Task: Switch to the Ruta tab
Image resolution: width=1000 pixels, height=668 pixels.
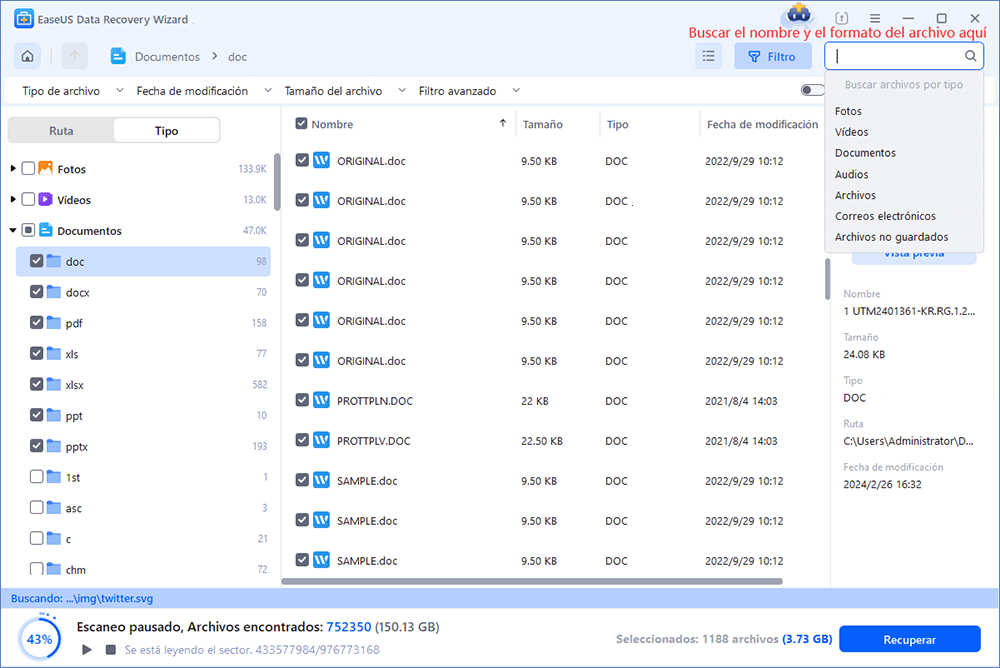Action: [x=61, y=130]
